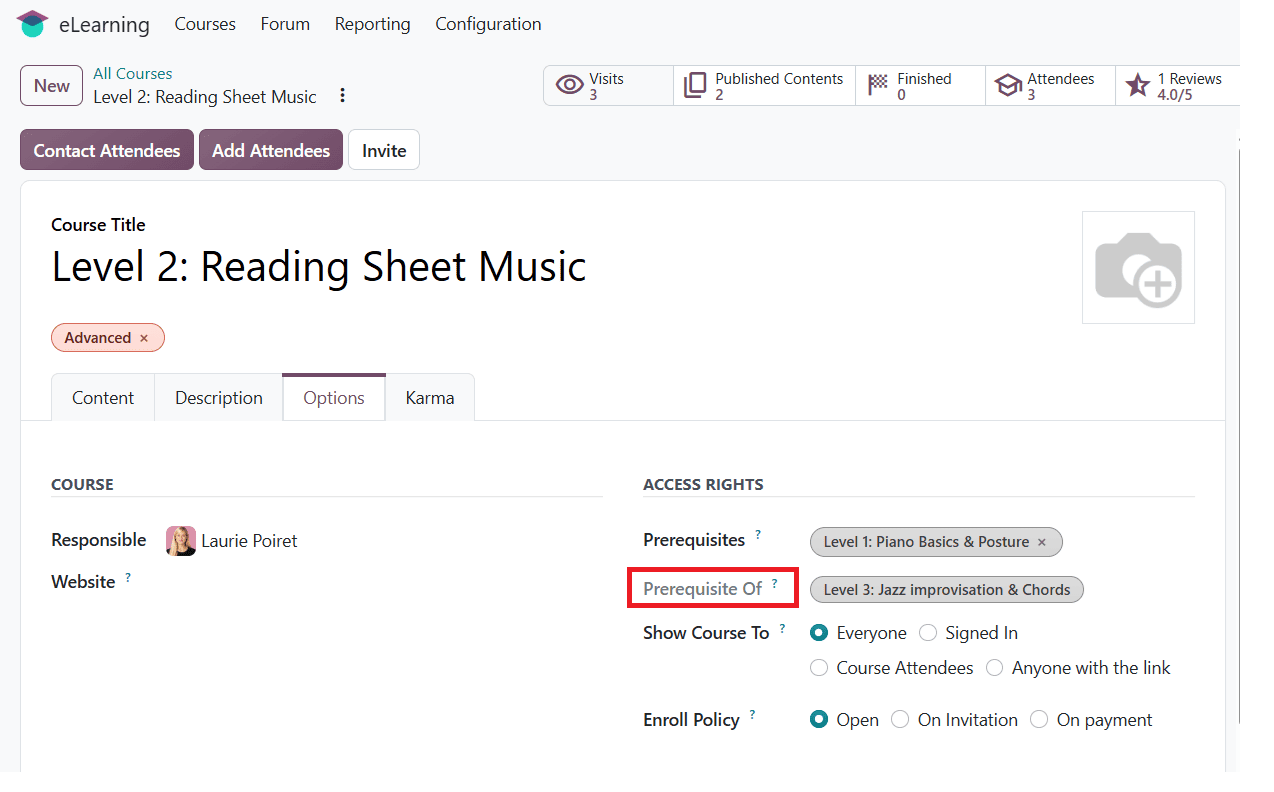Click Contact Attendees button
1274x792 pixels.
pyautogui.click(x=107, y=150)
